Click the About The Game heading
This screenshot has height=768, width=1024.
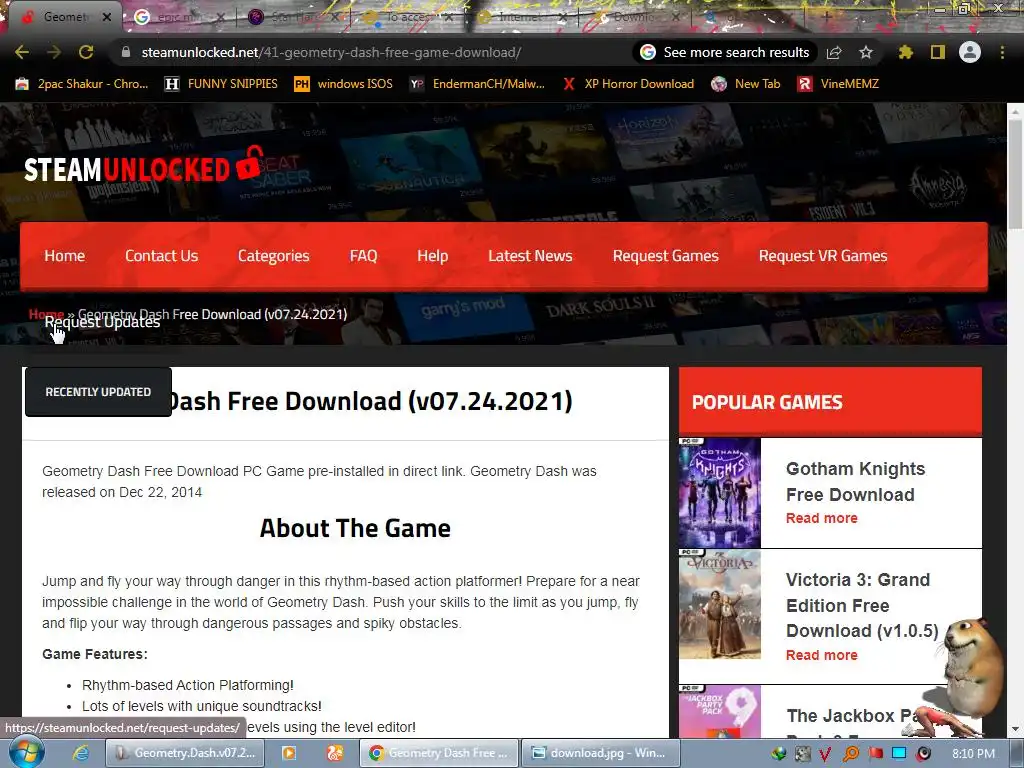[x=355, y=528]
